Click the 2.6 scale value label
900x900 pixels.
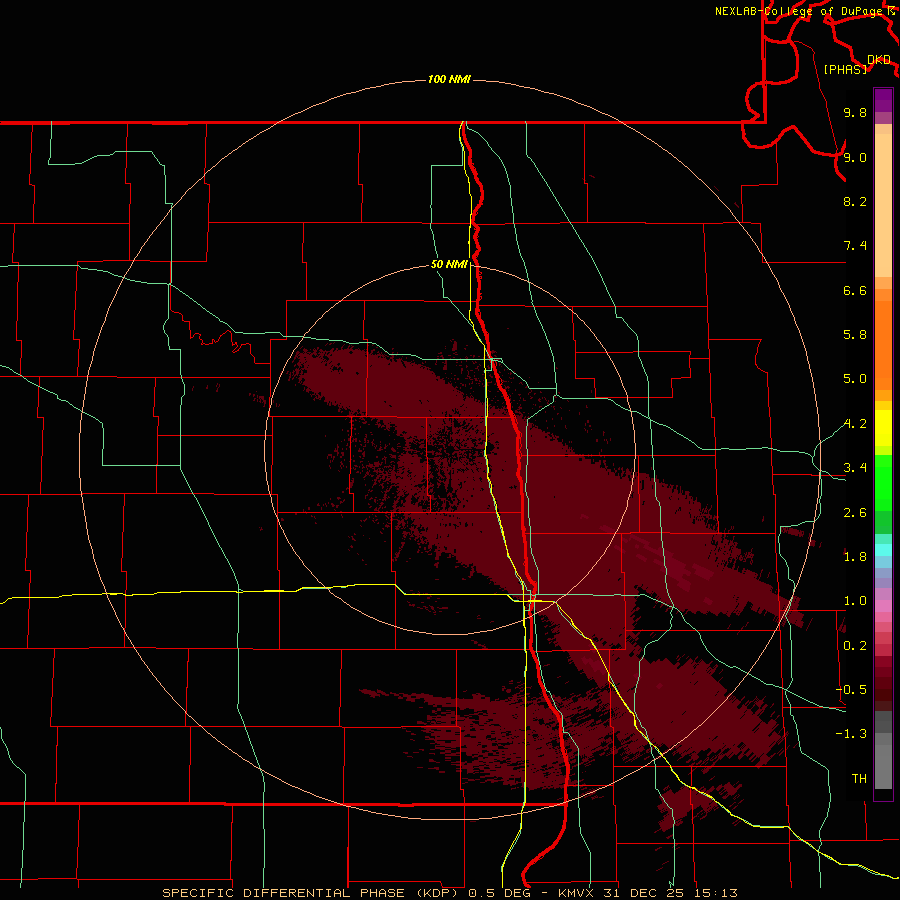click(855, 513)
